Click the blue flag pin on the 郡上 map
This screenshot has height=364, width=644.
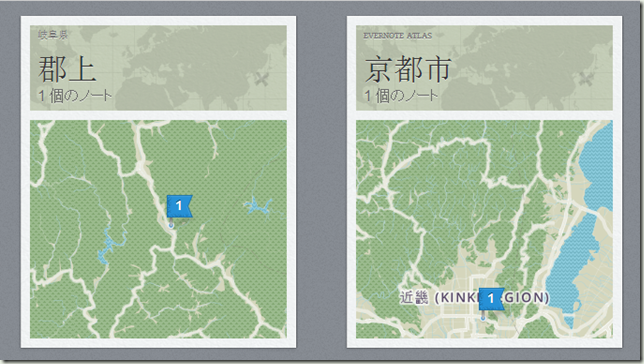click(179, 206)
